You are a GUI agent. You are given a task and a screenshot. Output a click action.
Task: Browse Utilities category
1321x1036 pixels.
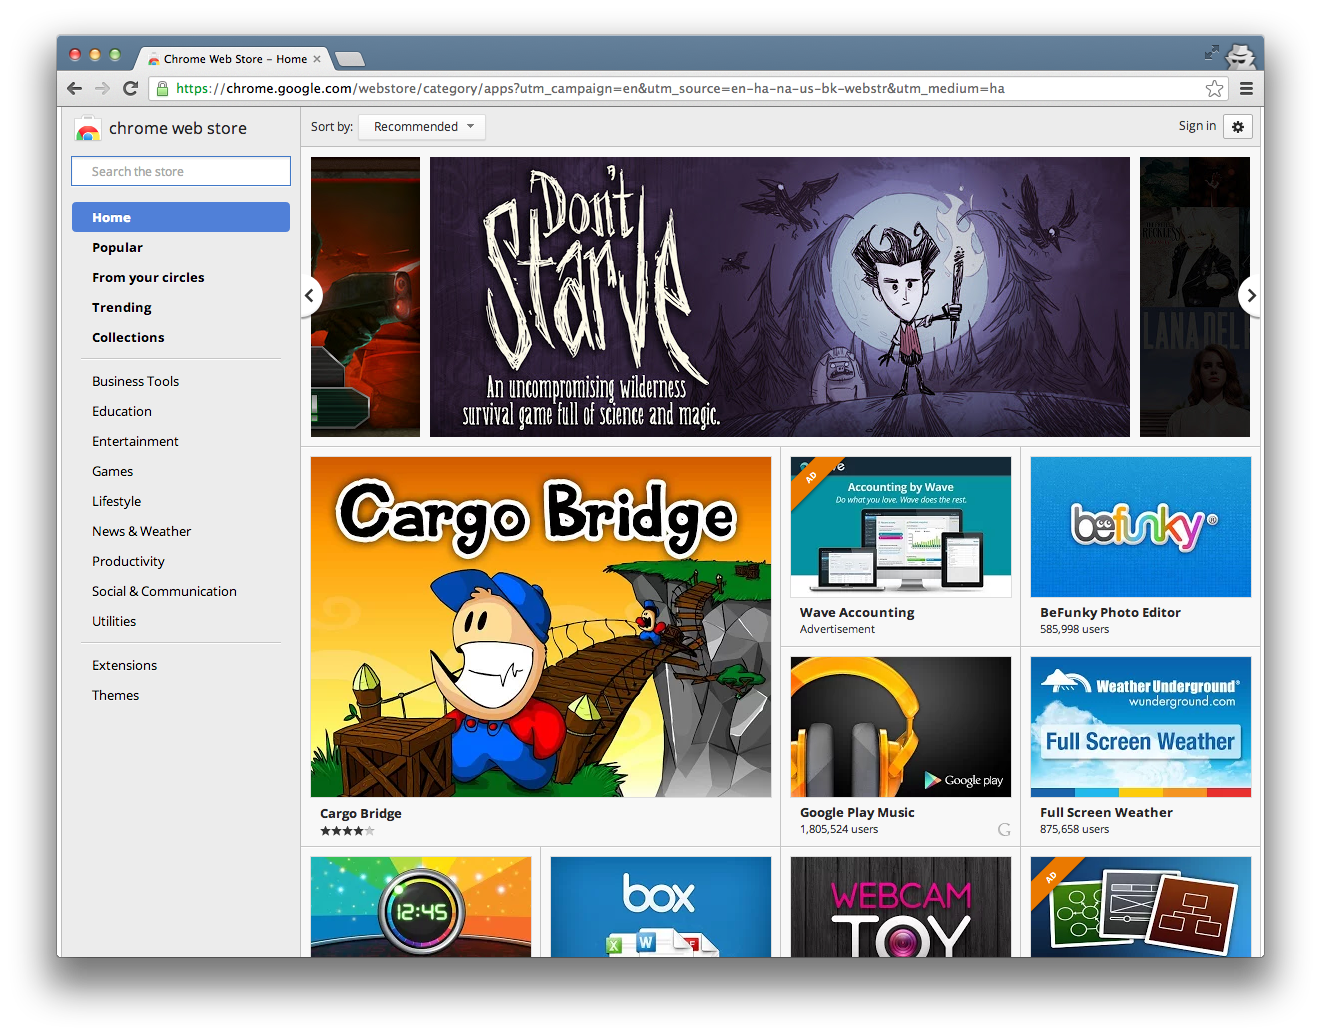click(x=114, y=621)
